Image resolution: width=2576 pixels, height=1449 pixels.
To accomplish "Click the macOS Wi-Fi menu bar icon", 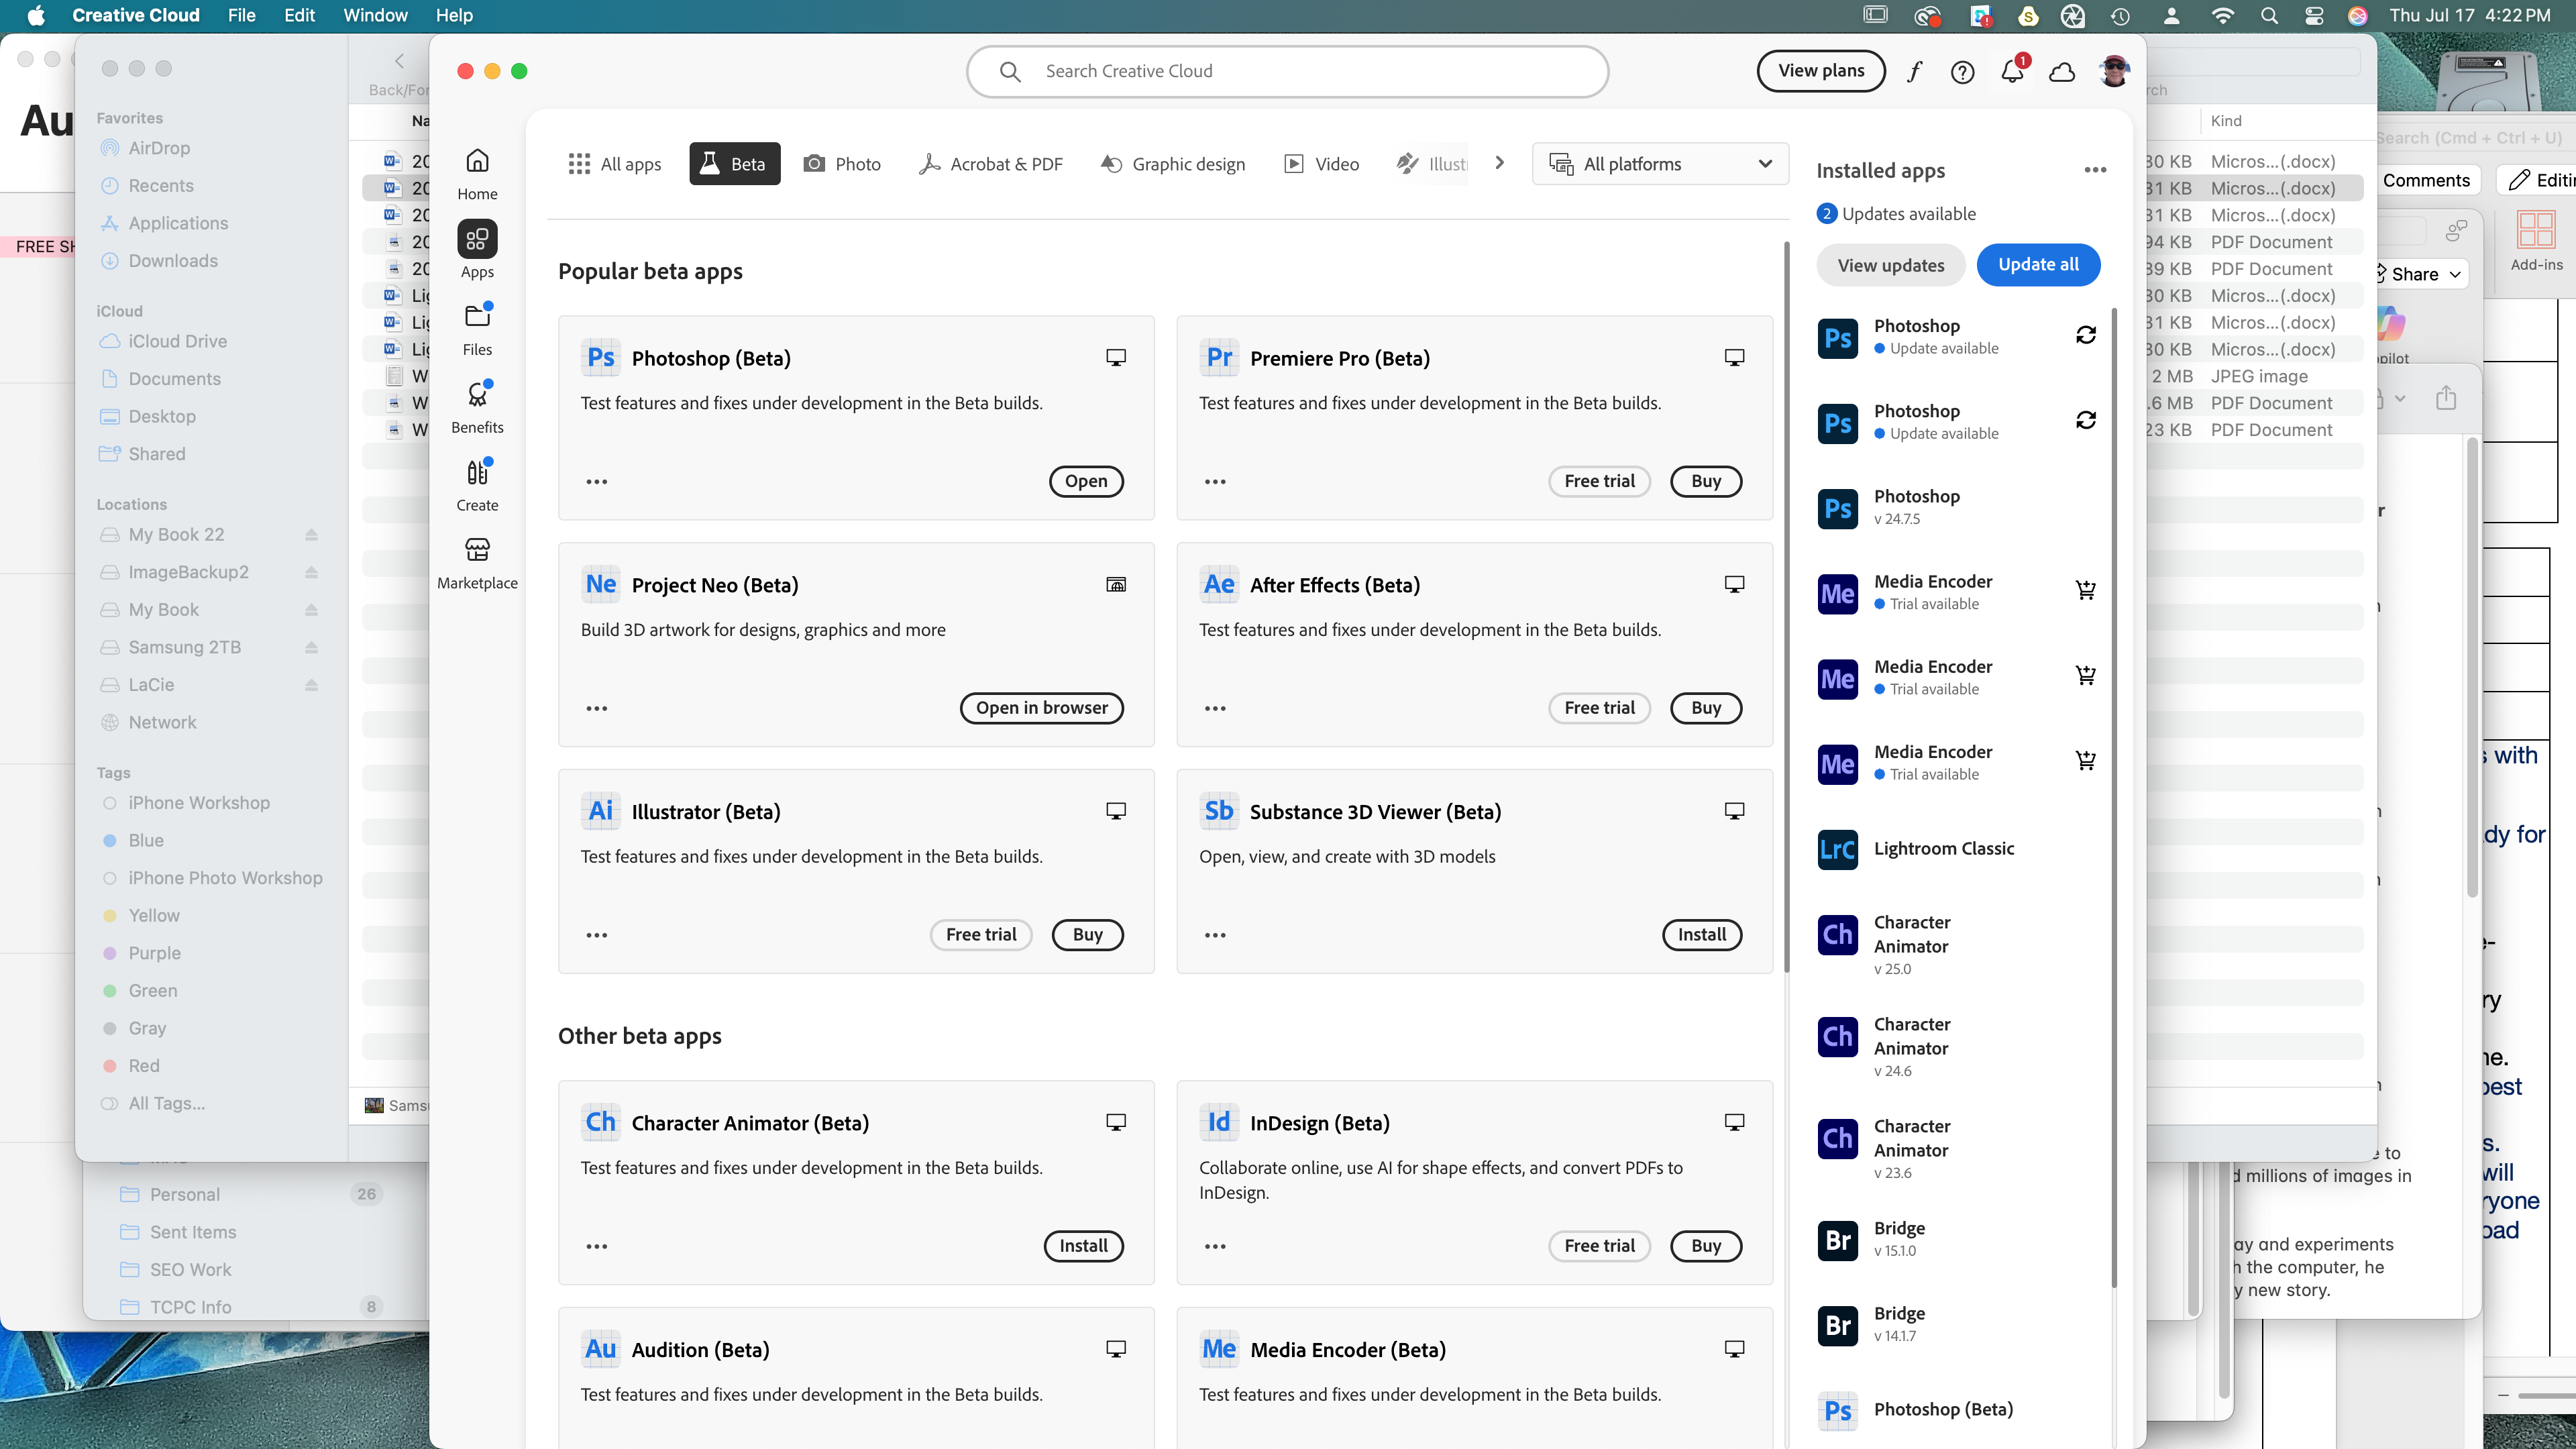I will coord(2222,15).
